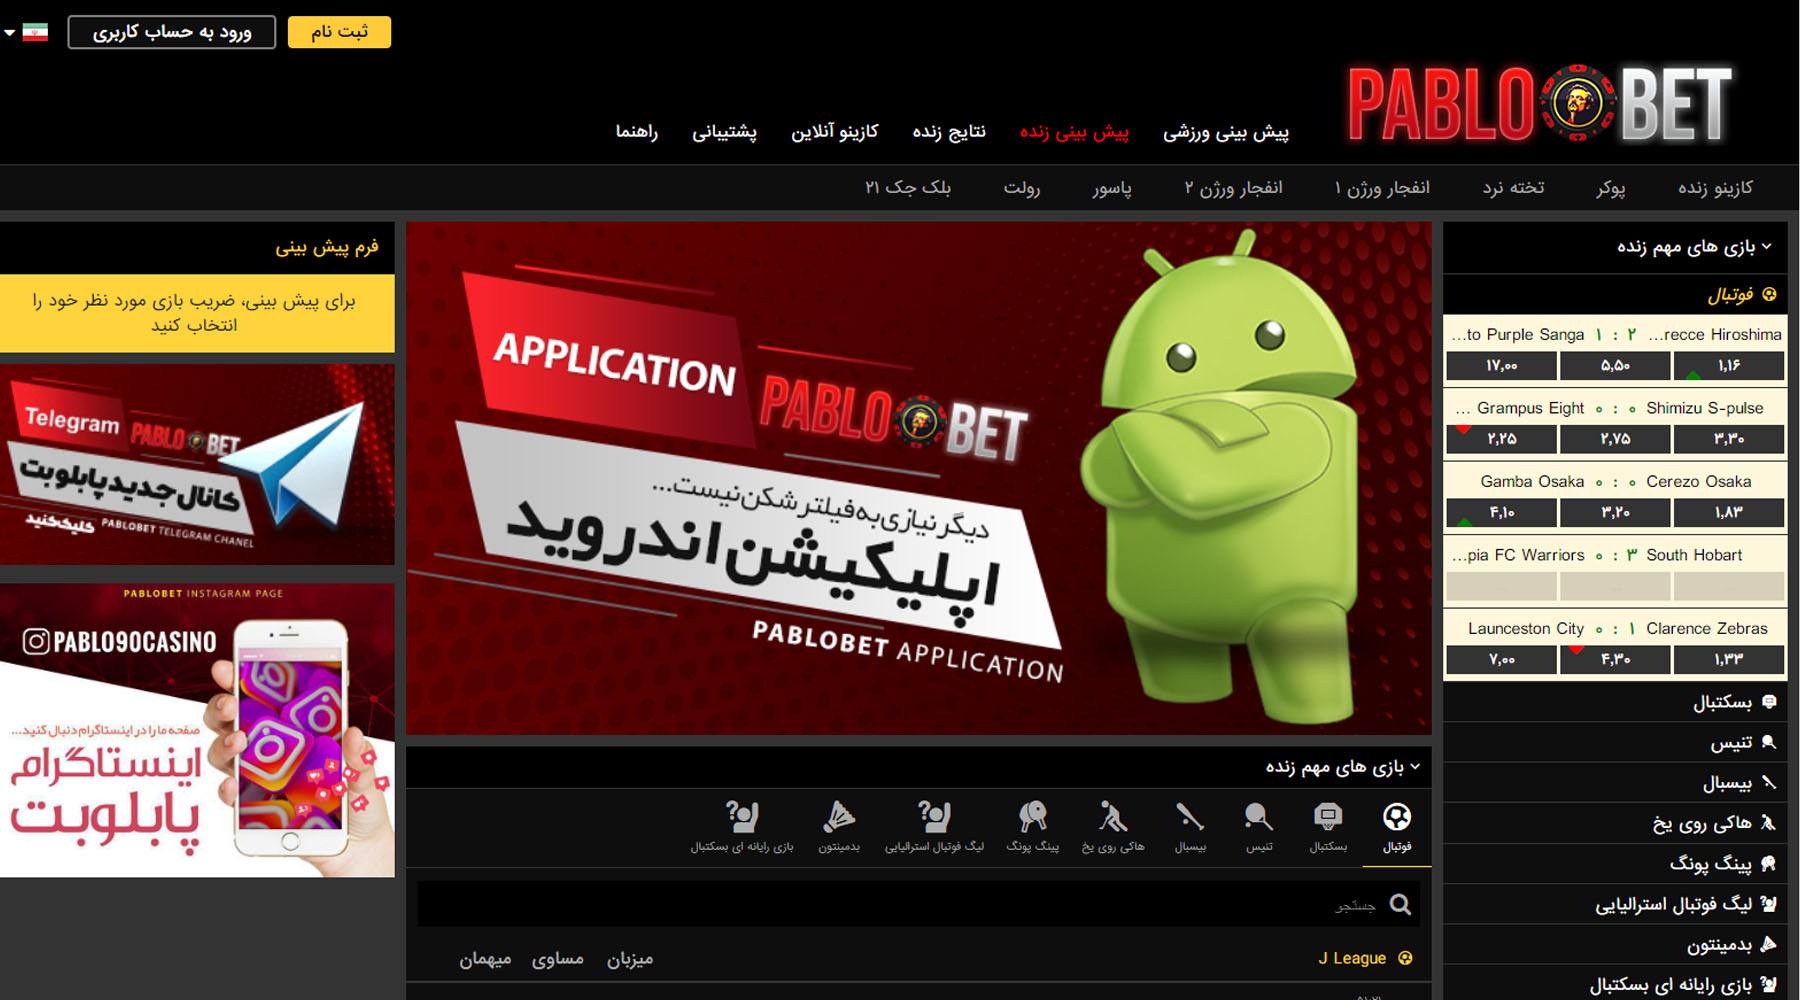Viewport: 1800px width, 1000px height.
Task: Open the Iran flag language selector
Action: [27, 32]
